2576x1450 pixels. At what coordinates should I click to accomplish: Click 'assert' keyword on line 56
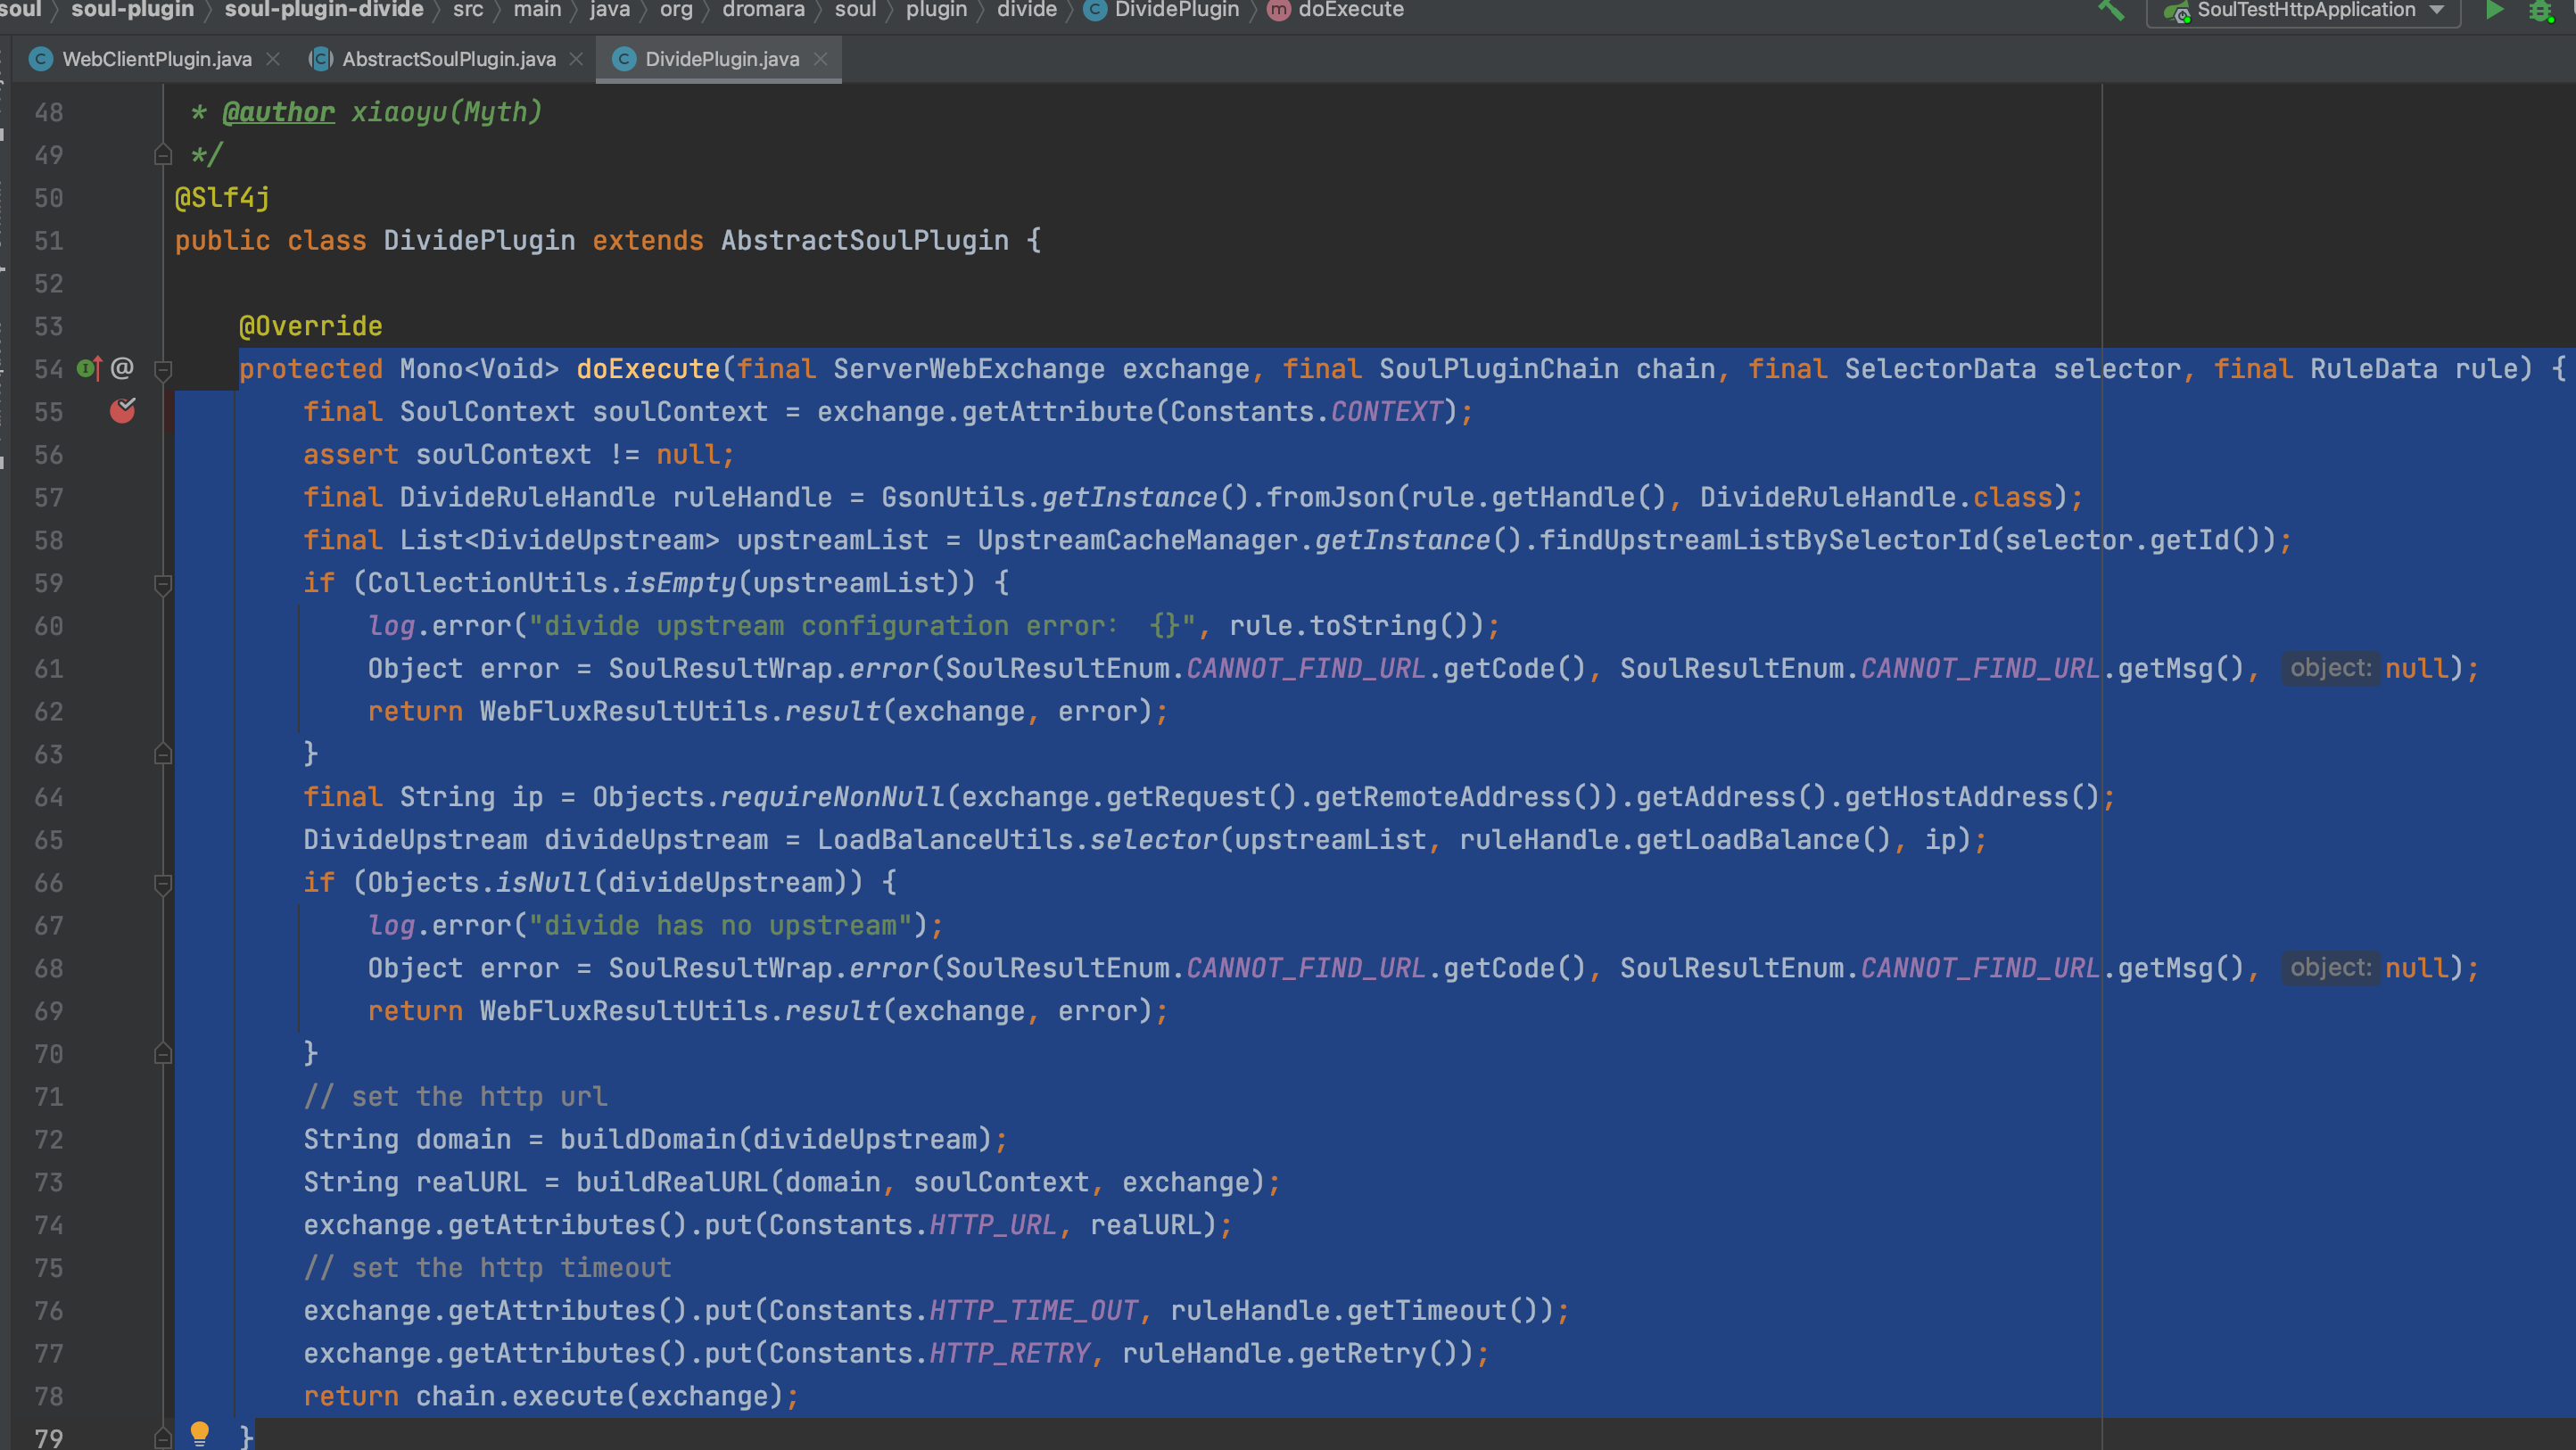(x=351, y=455)
